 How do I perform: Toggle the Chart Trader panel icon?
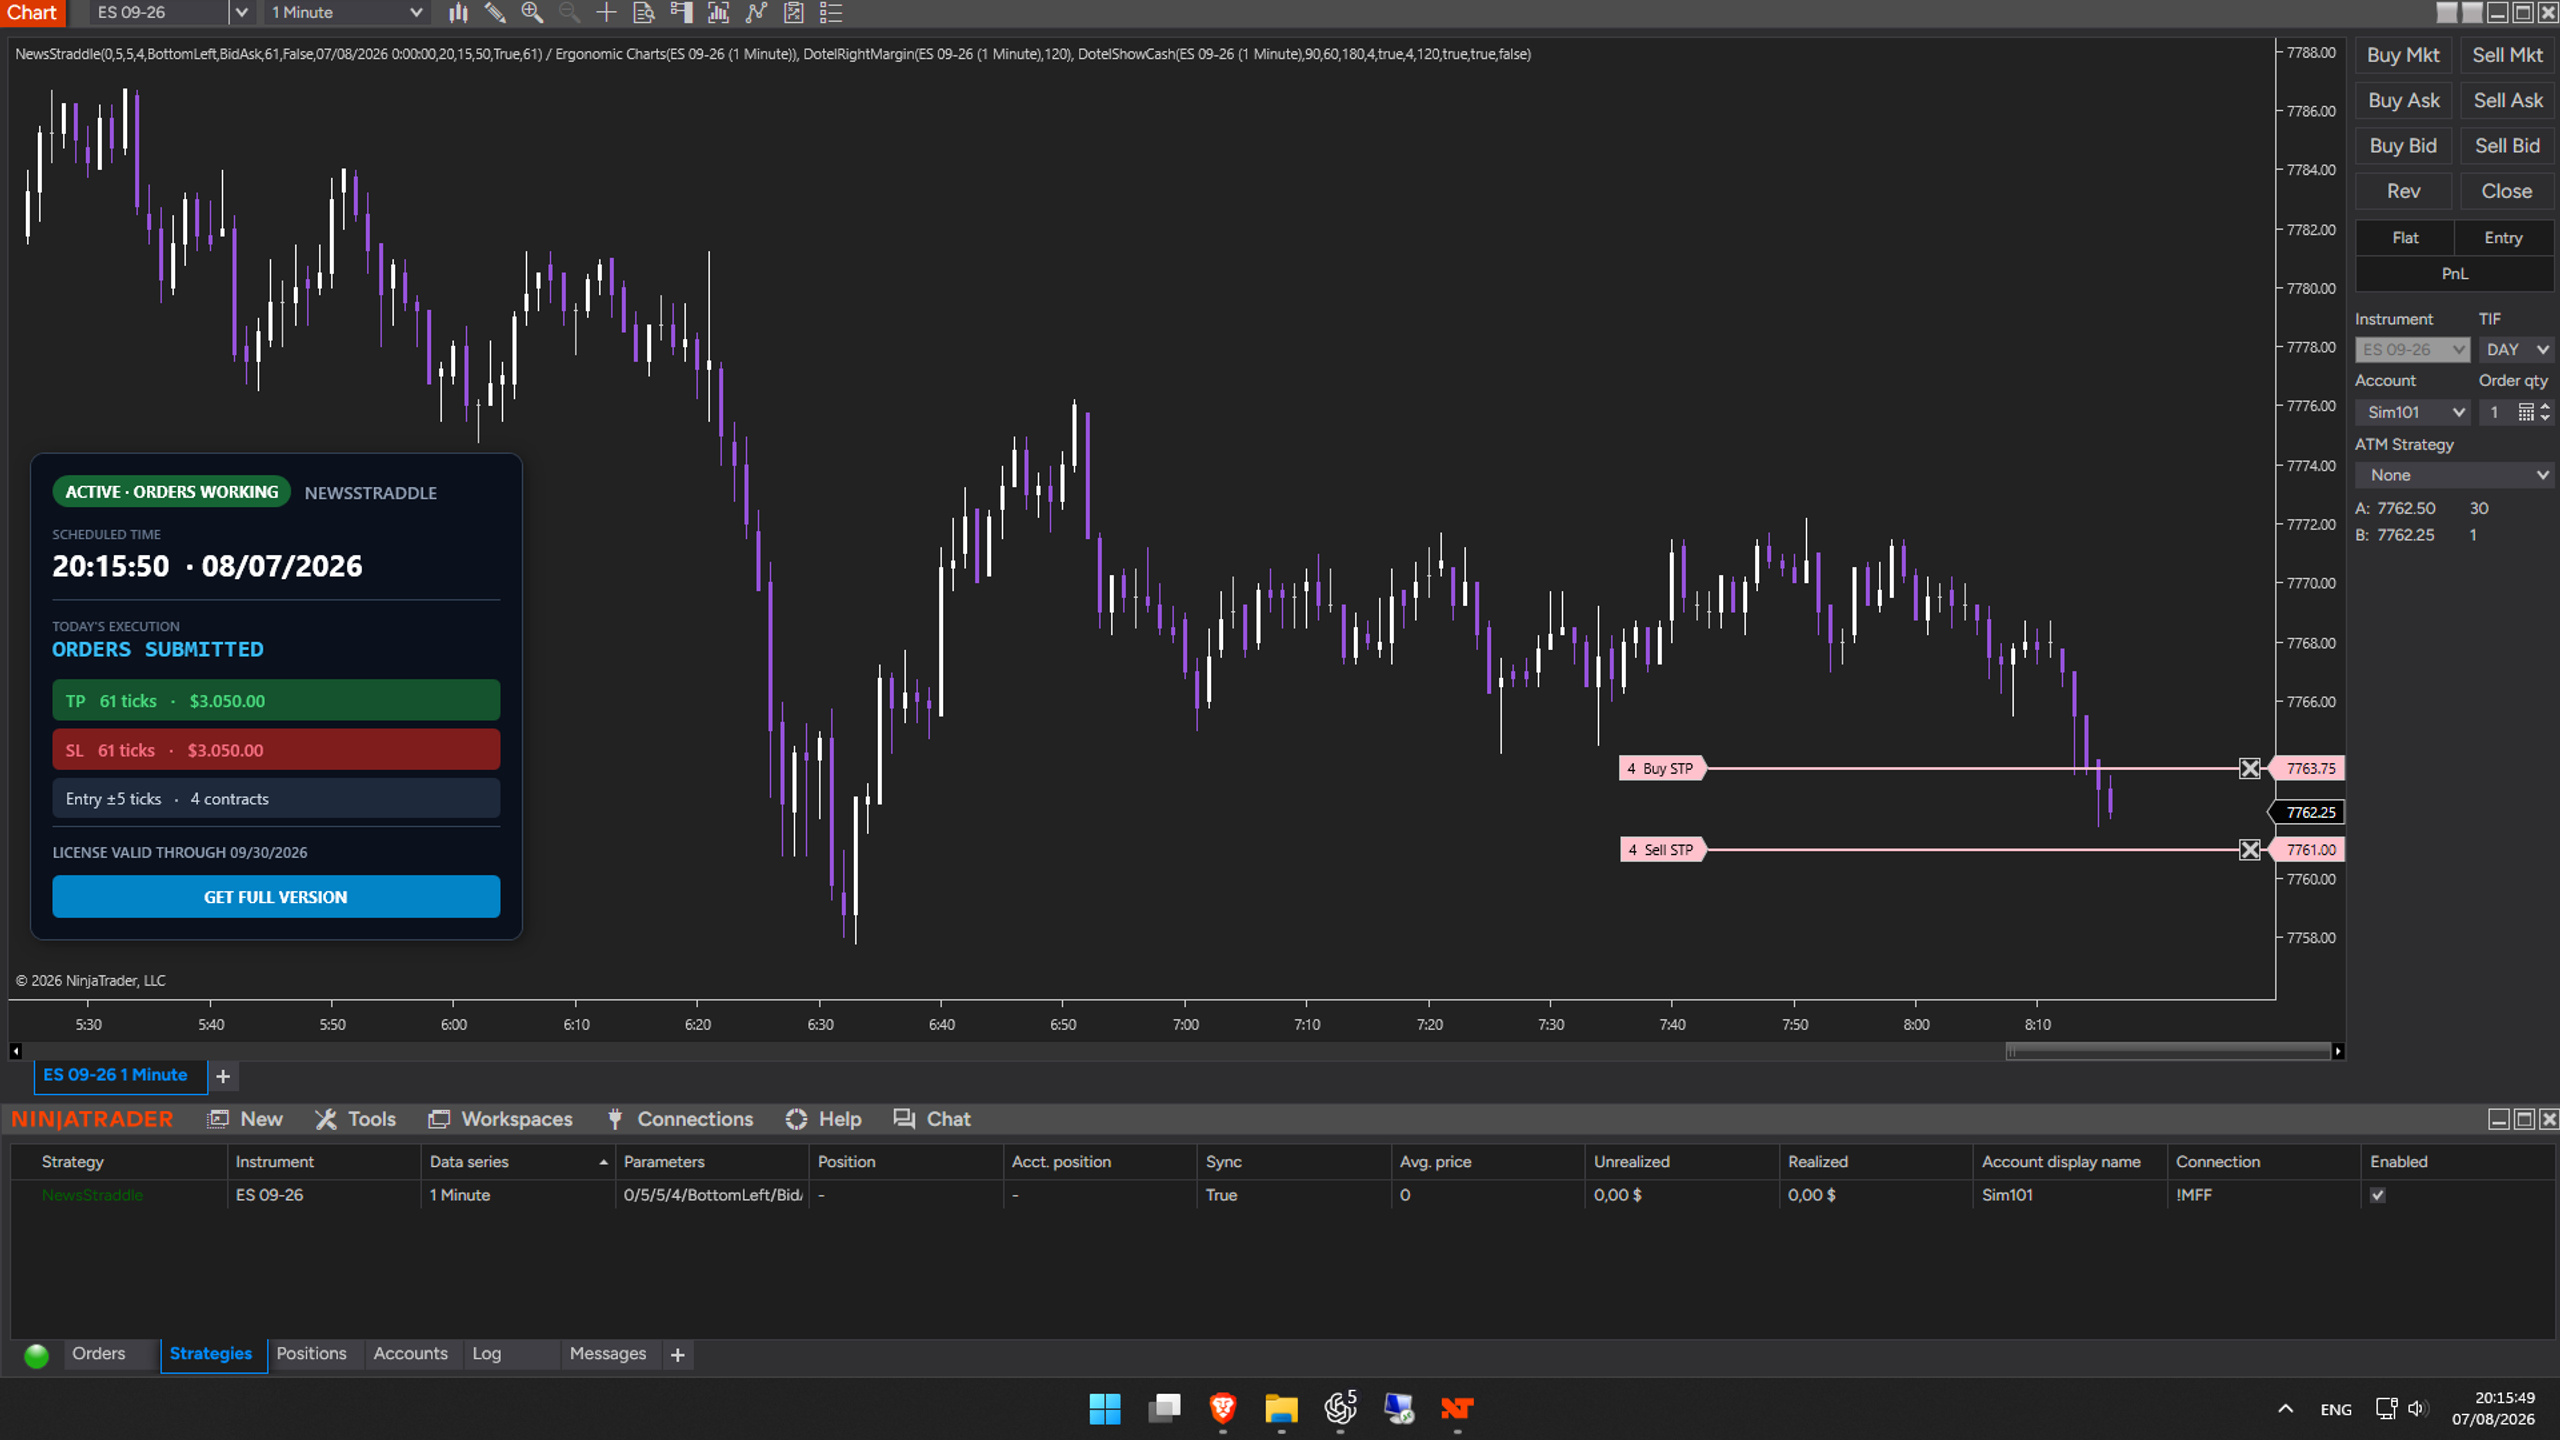[681, 13]
